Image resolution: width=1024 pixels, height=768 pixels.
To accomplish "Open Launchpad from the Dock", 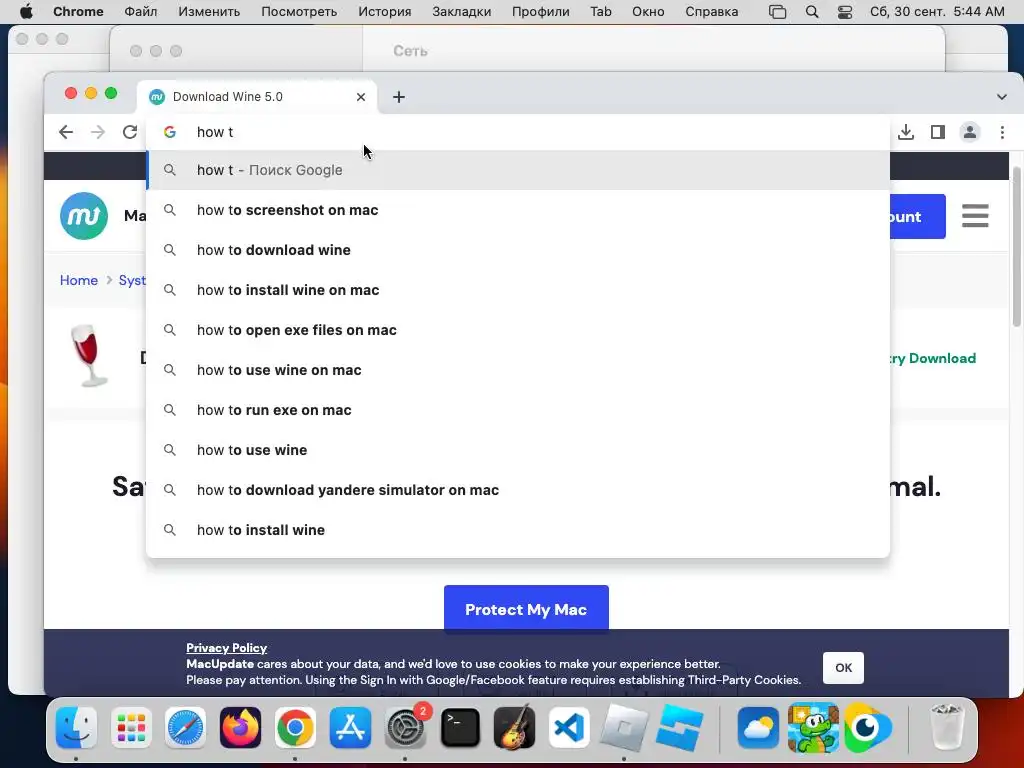I will pos(131,727).
